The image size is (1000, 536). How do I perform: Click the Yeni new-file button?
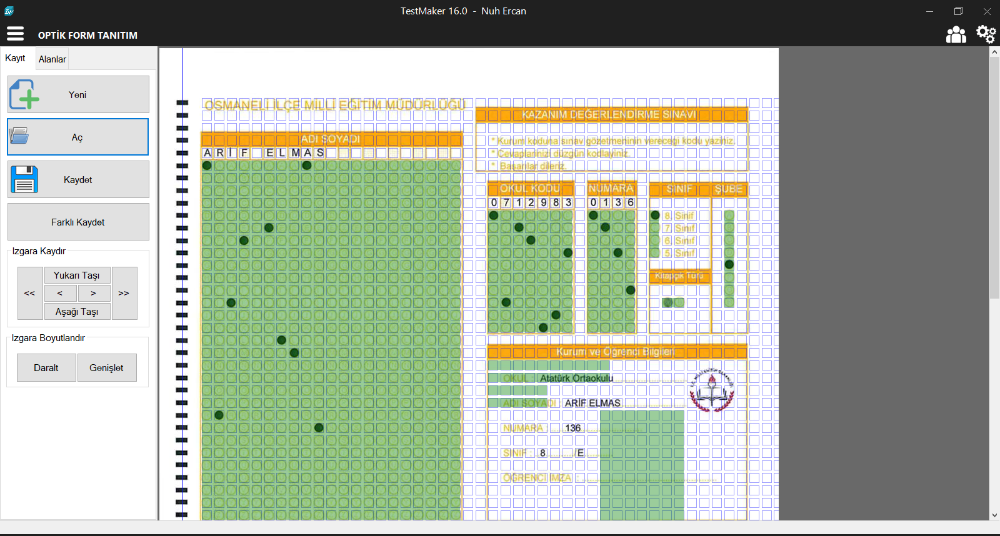[x=78, y=94]
